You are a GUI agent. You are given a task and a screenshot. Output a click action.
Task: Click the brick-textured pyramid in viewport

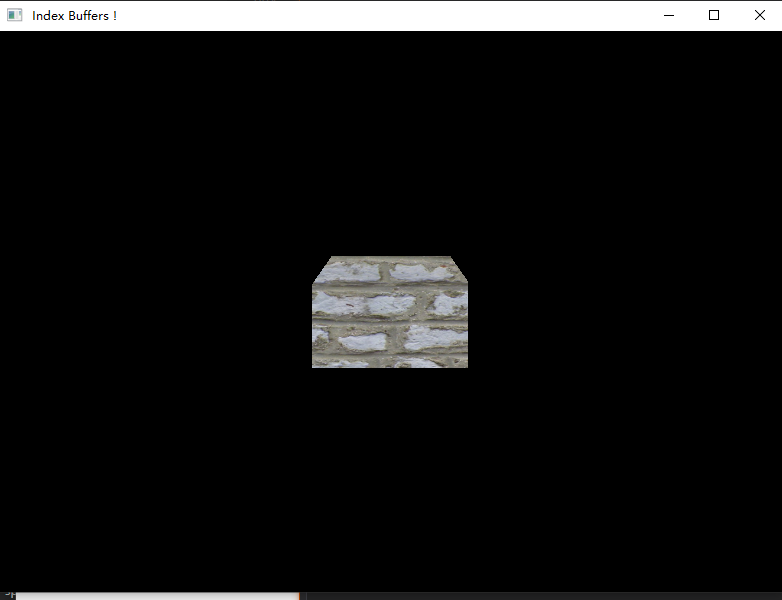[x=390, y=312]
